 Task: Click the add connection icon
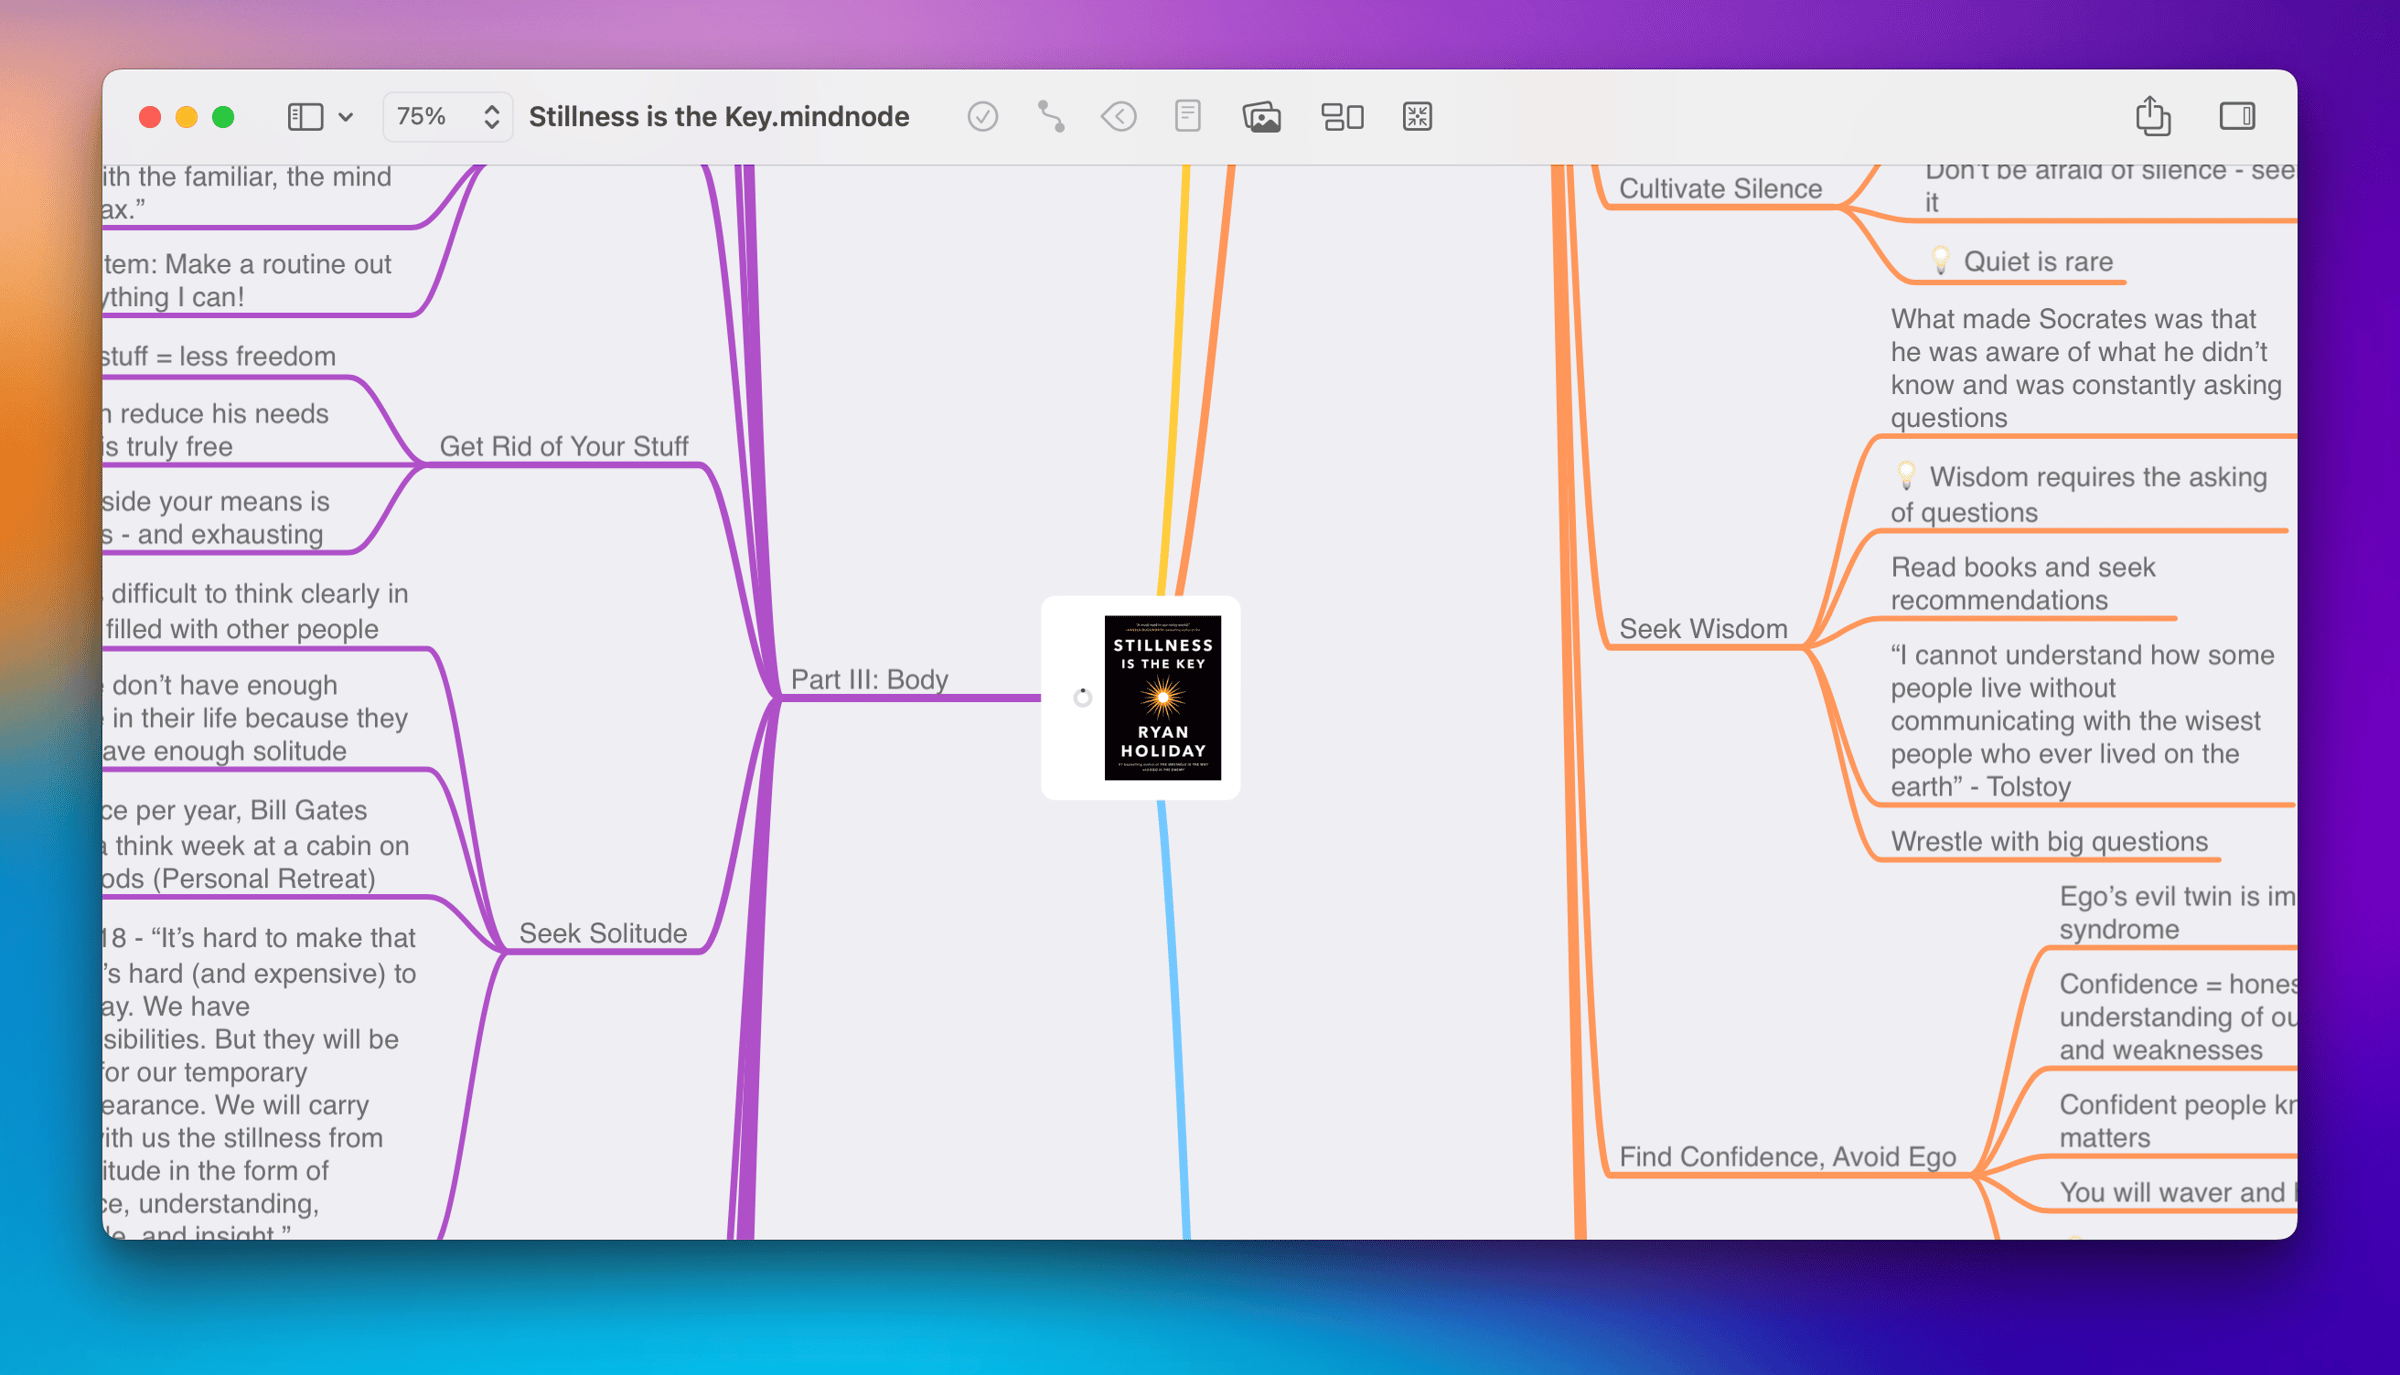[x=1051, y=117]
